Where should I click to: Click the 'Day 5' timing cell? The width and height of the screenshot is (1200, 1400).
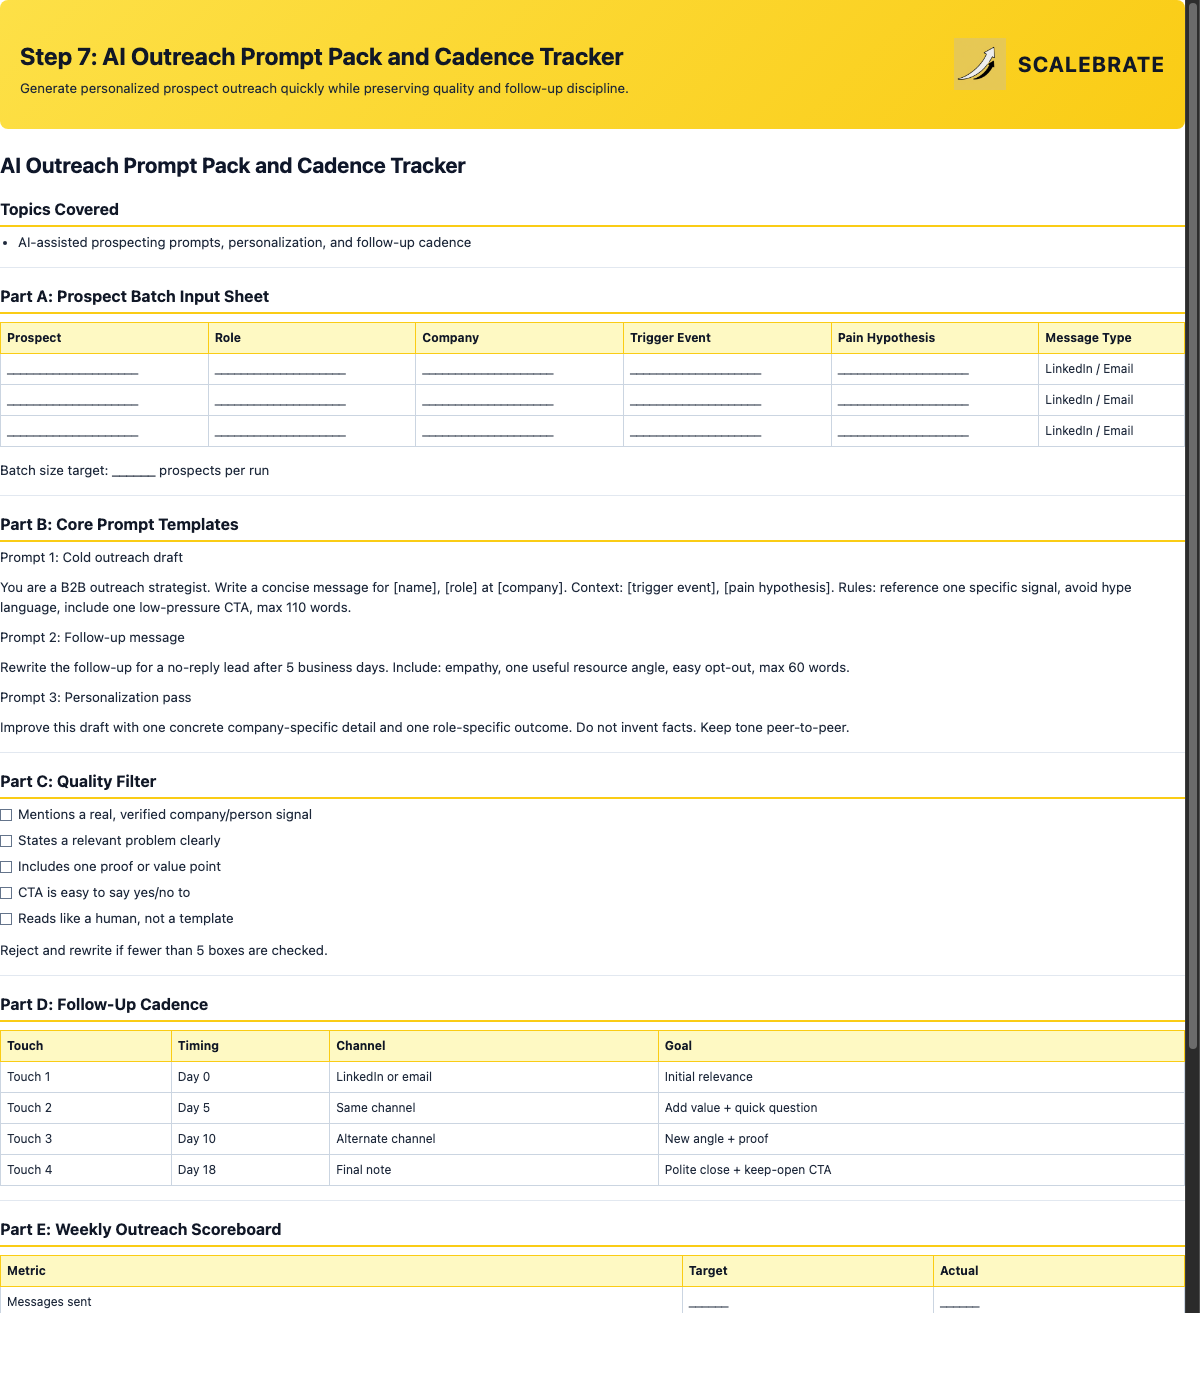250,1108
